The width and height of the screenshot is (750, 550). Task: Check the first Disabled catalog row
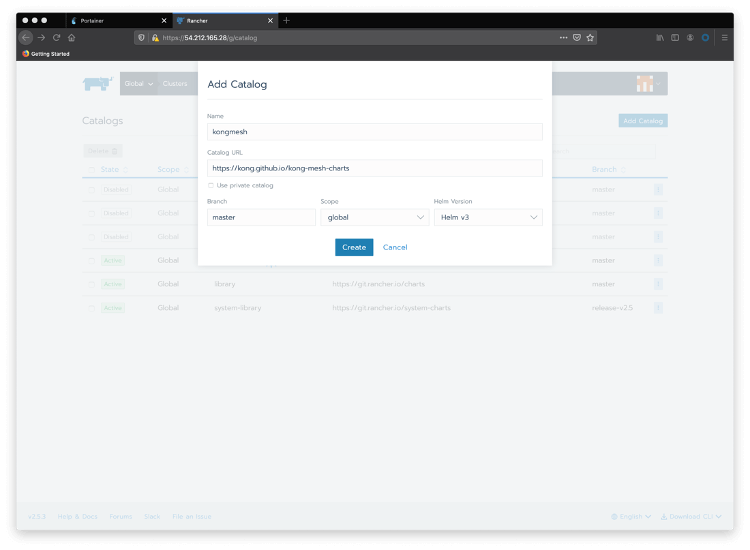tap(91, 190)
